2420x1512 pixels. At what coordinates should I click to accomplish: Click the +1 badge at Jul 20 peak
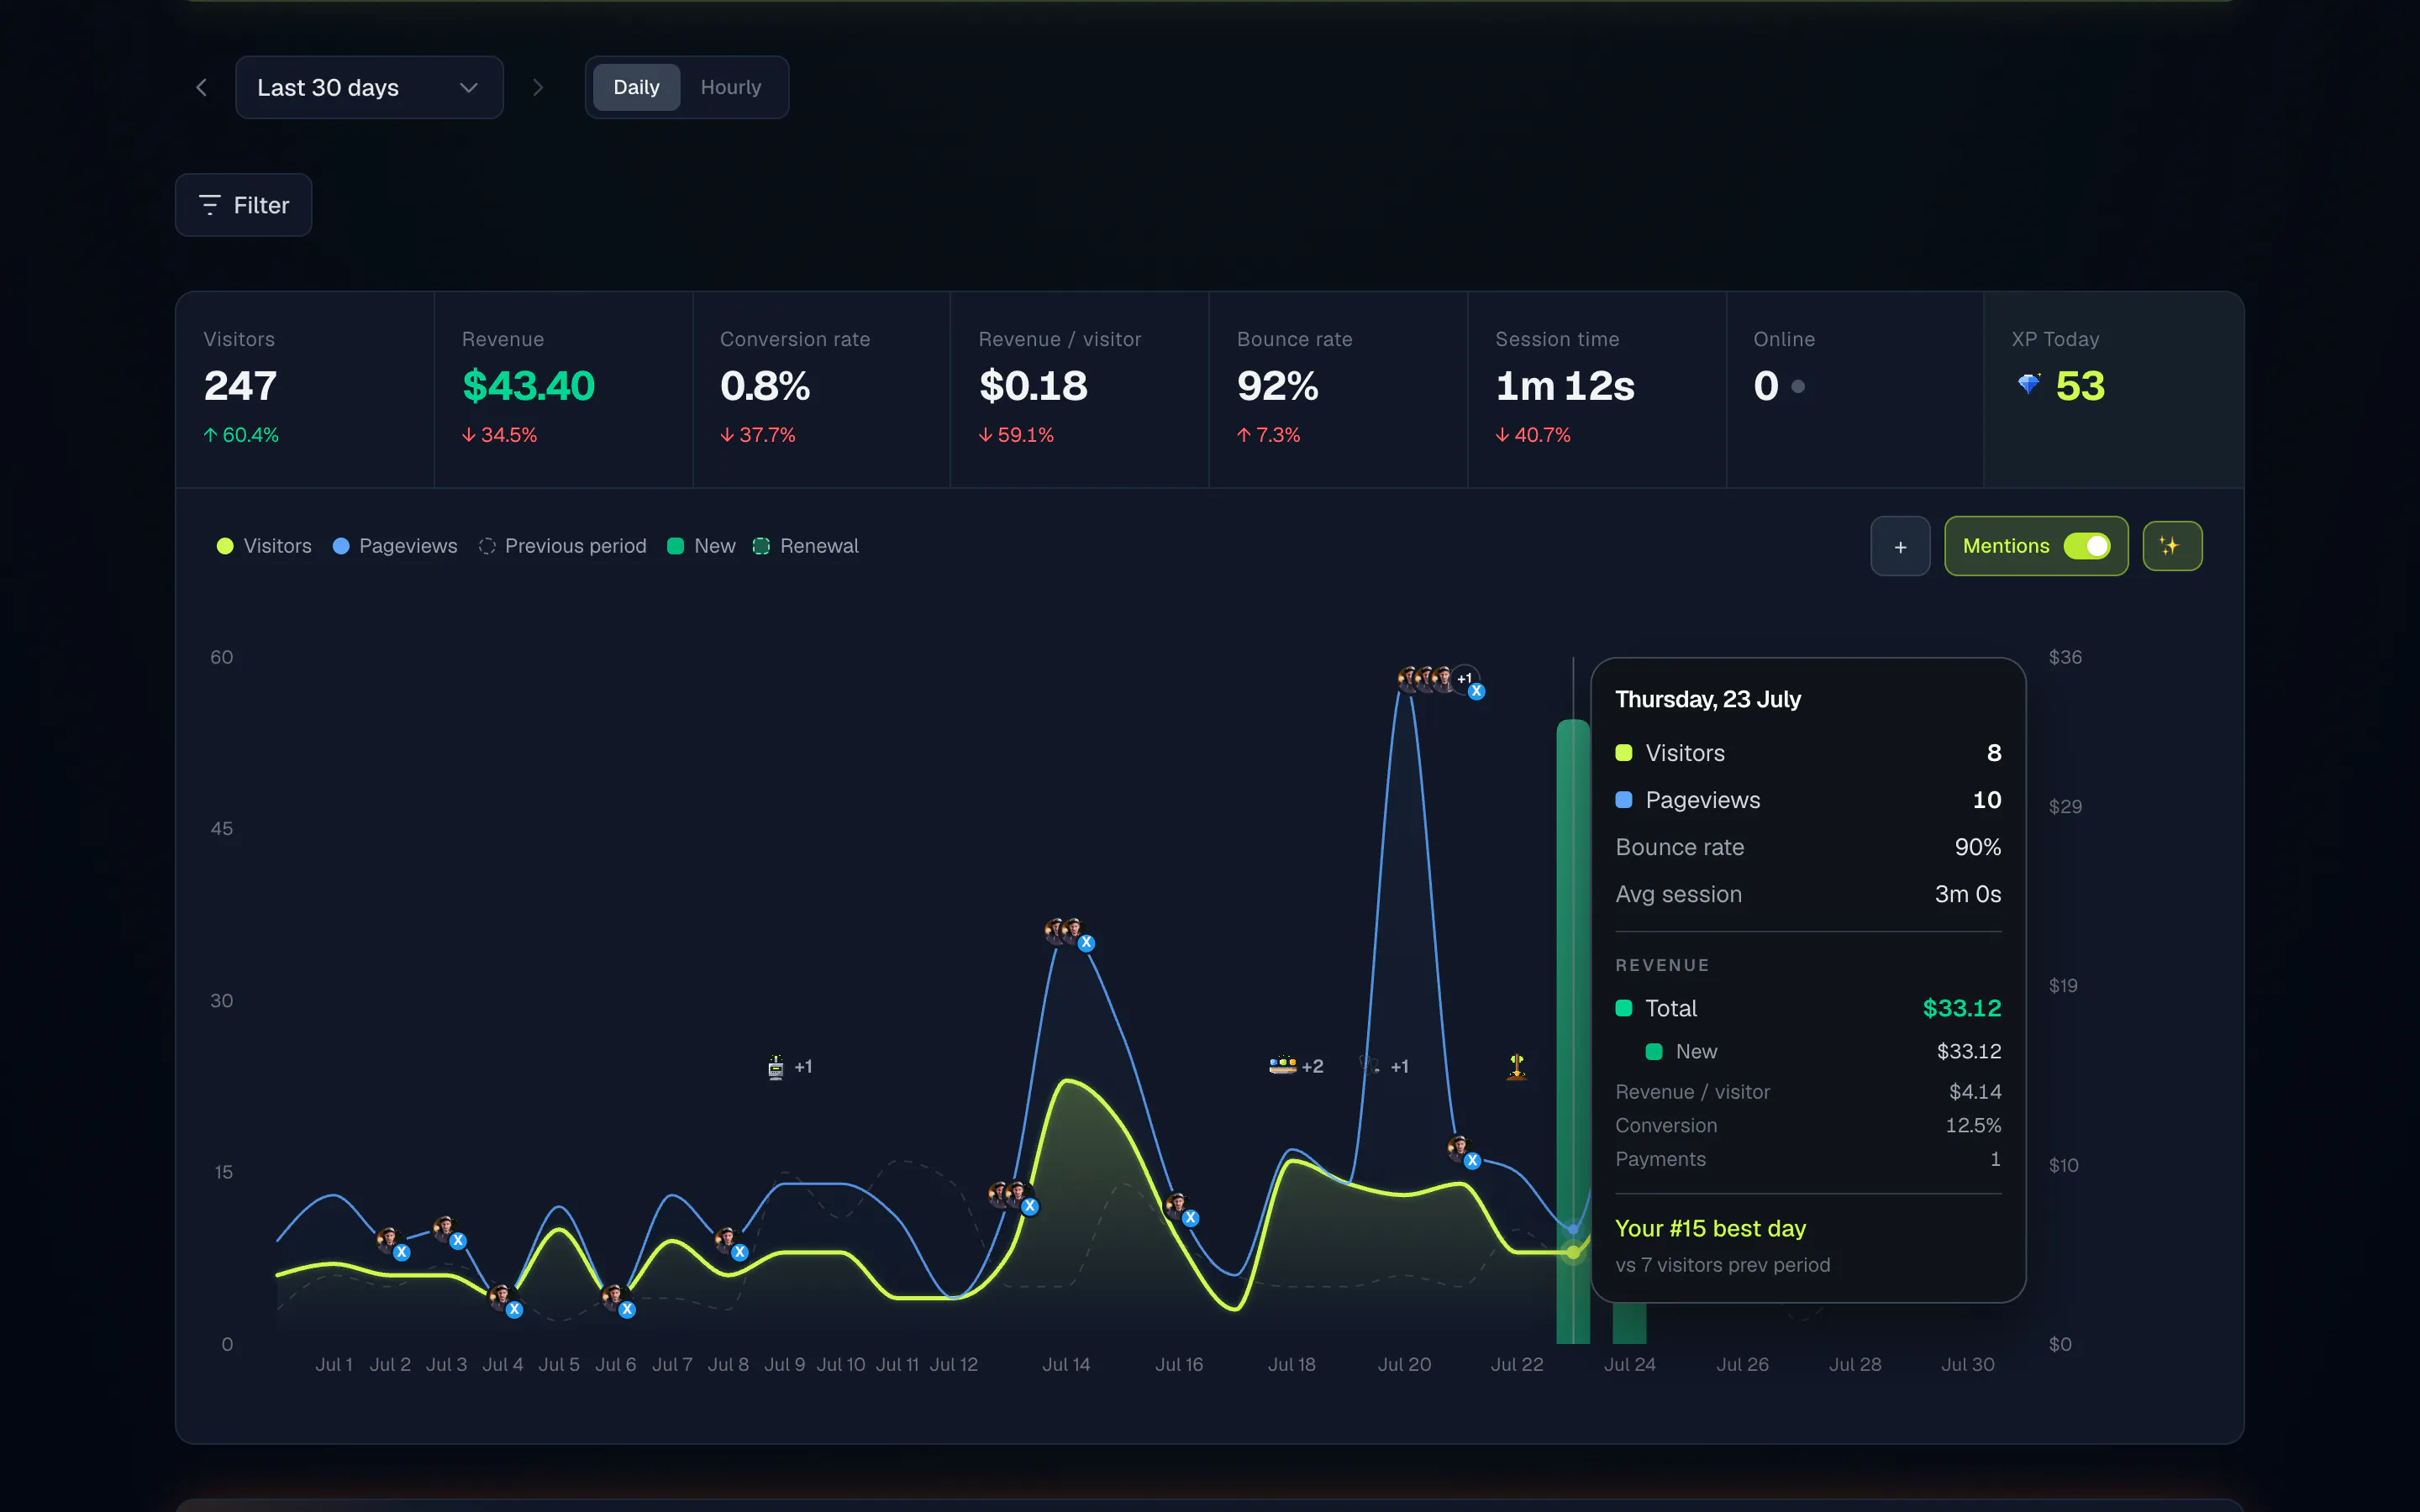[x=1465, y=679]
